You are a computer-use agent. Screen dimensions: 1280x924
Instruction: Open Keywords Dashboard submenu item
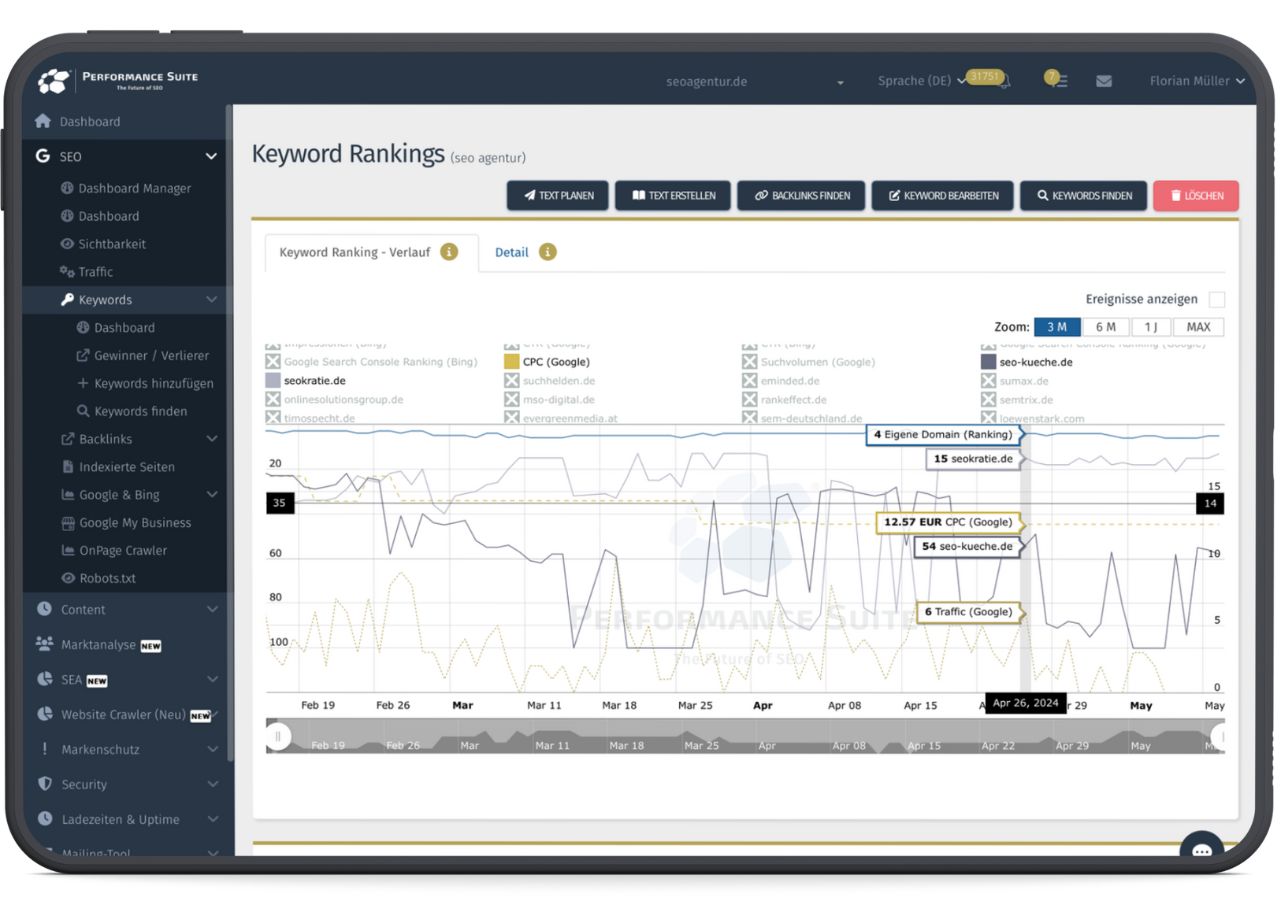[126, 328]
